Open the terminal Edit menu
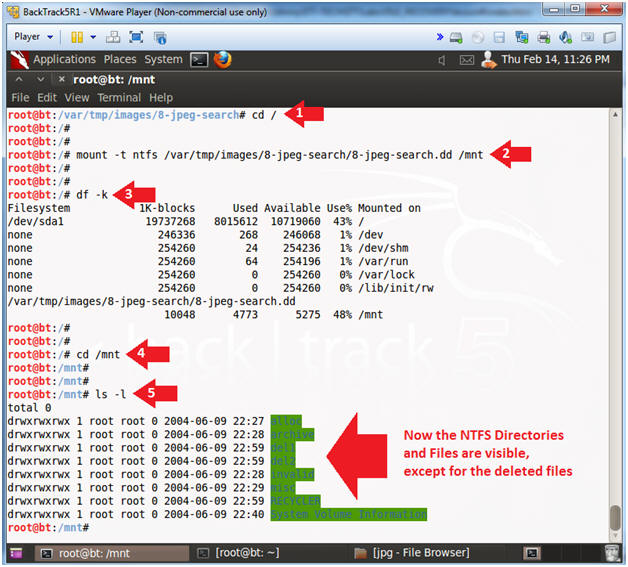The width and height of the screenshot is (628, 567). coord(47,98)
